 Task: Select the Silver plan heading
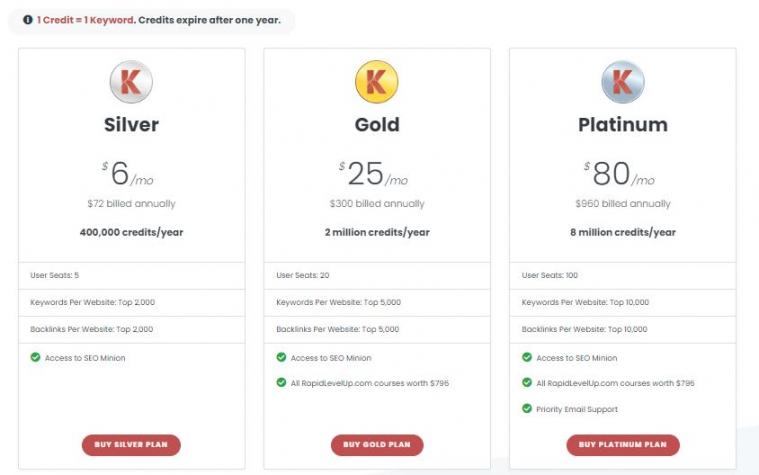tap(131, 125)
